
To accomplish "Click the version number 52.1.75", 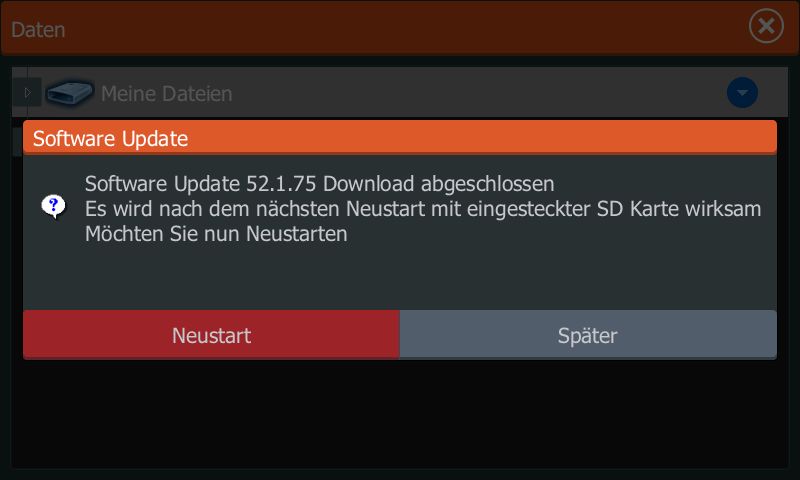I will point(281,184).
